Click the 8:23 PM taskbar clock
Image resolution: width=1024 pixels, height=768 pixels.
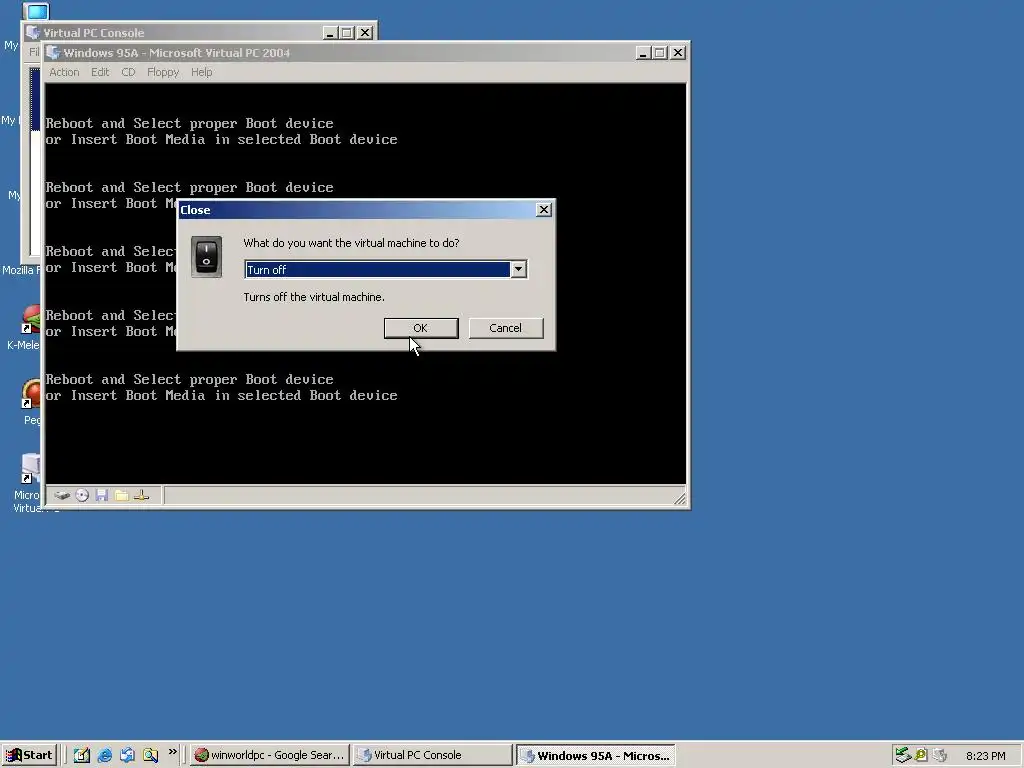tap(985, 756)
